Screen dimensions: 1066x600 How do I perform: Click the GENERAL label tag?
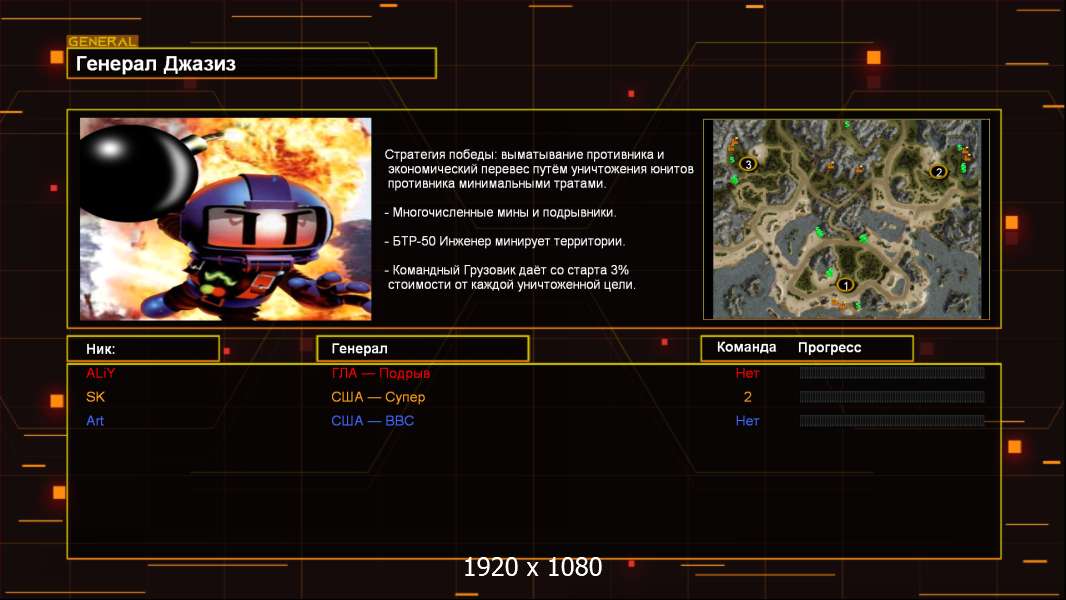pos(103,41)
